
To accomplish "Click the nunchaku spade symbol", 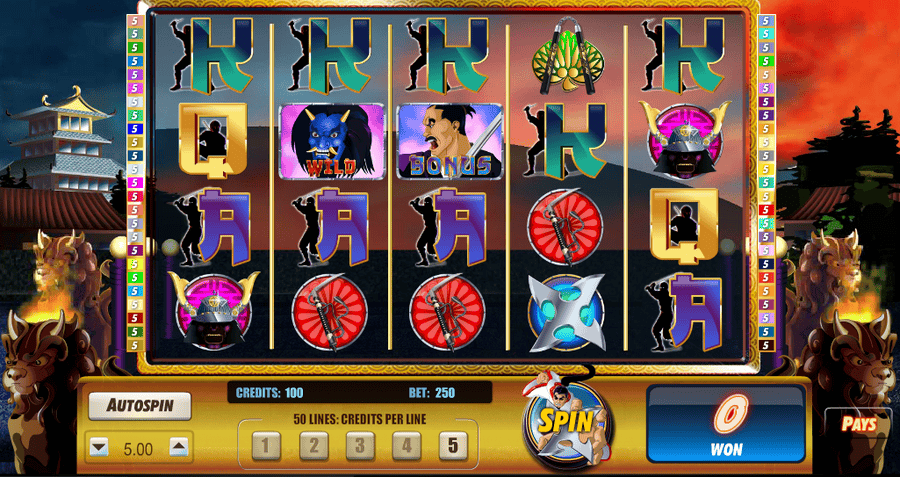I will 565,56.
